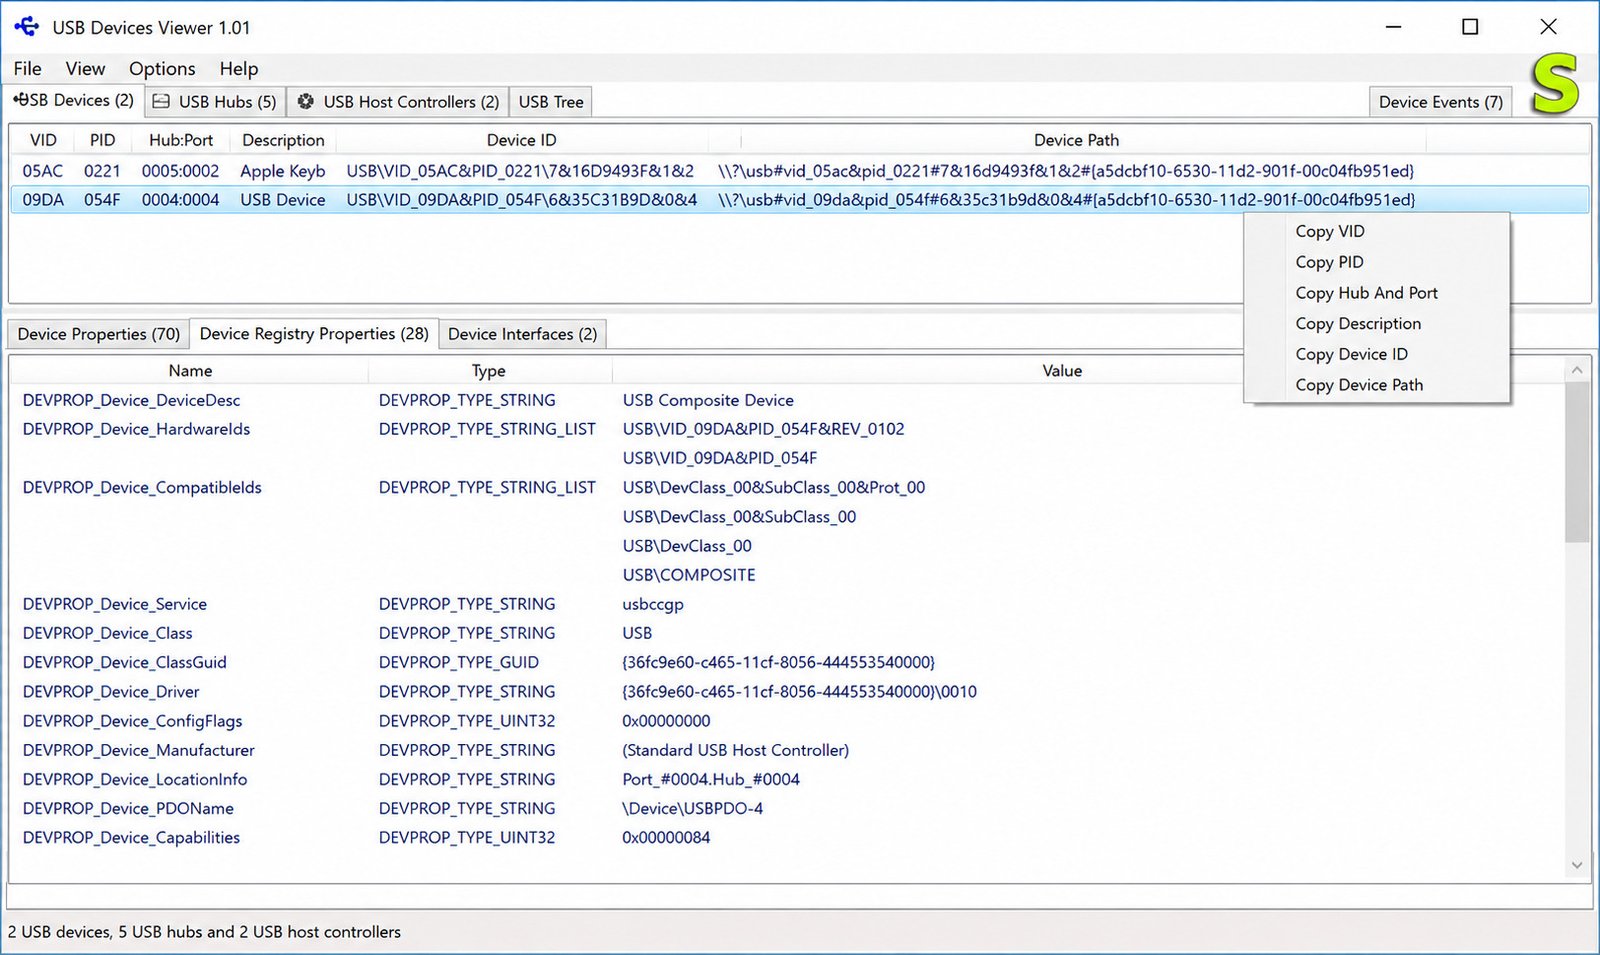Switch to the USB Hubs (5) tab
The image size is (1600, 955).
tap(216, 102)
